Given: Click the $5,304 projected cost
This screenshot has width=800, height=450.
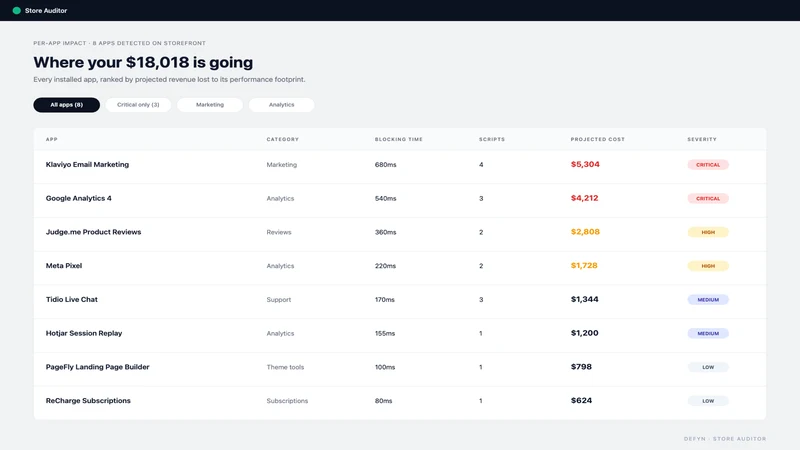Looking at the screenshot, I should (585, 164).
